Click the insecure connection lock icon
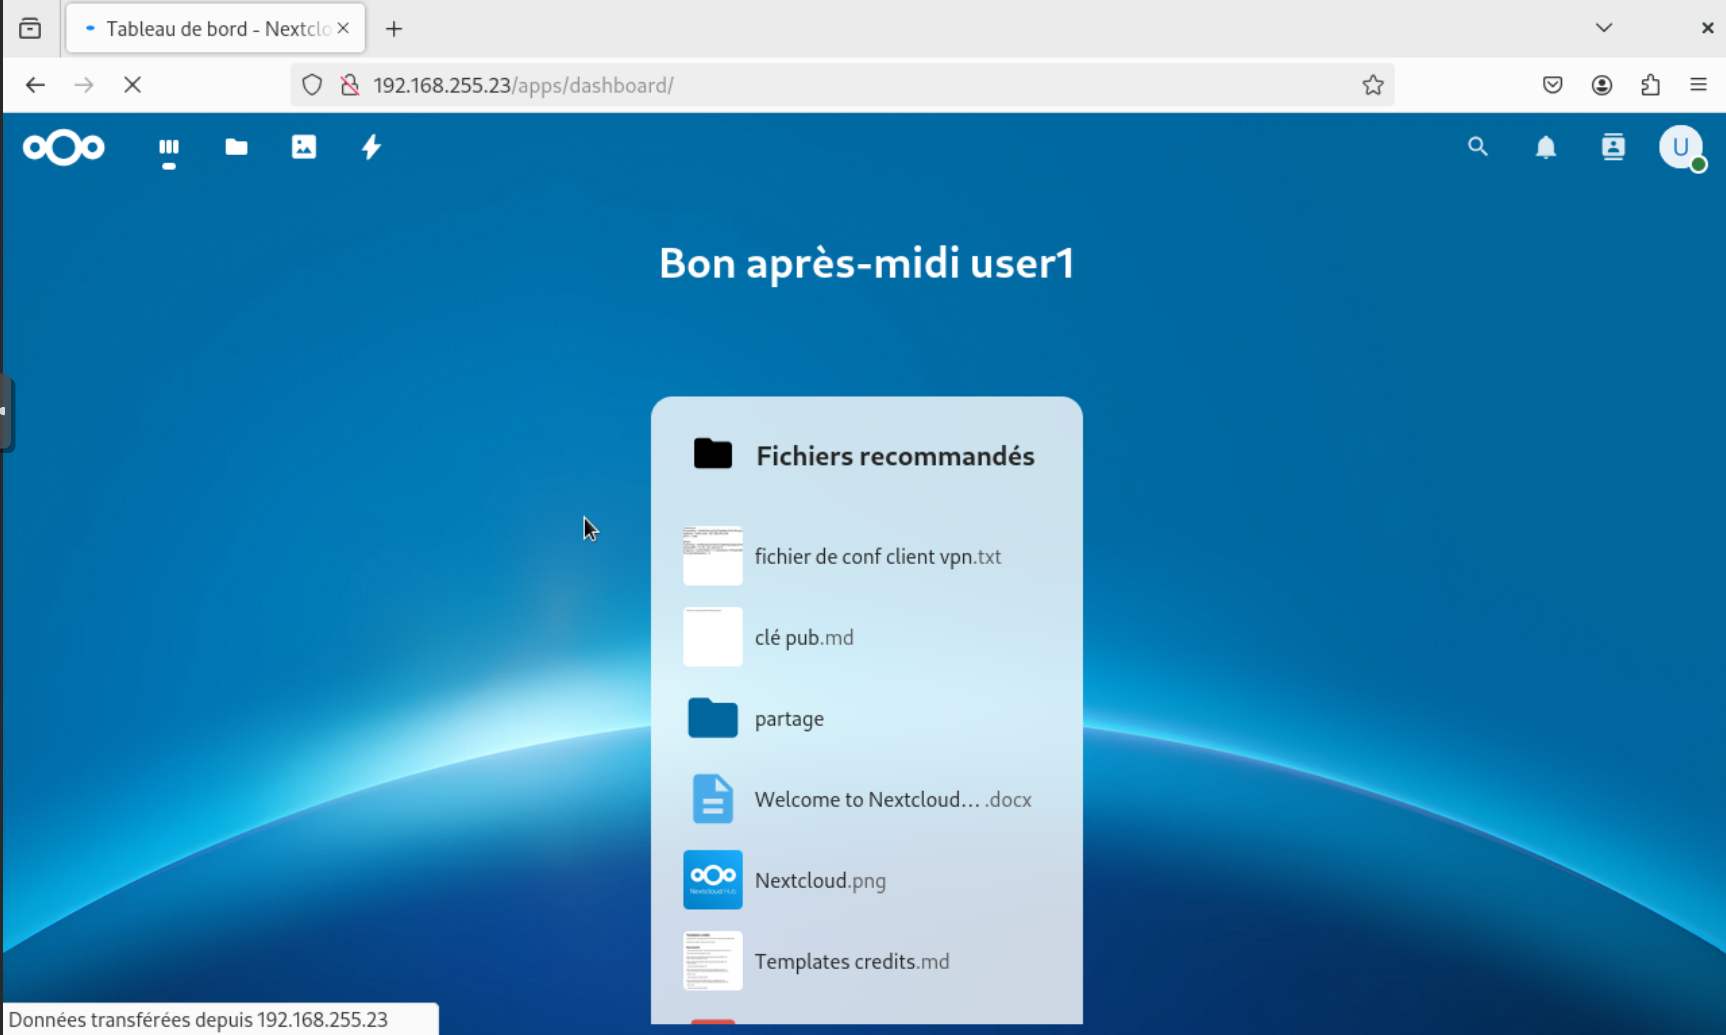Viewport: 1726px width, 1035px height. tap(350, 85)
